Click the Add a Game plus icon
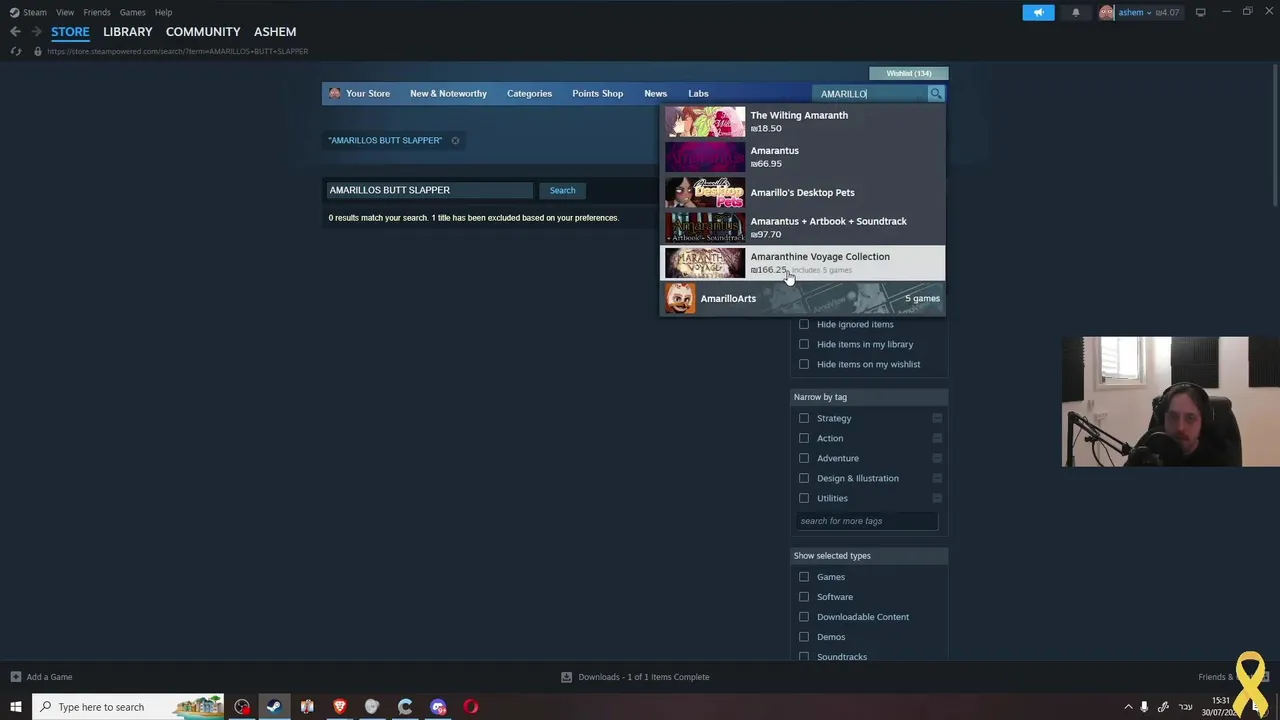Image resolution: width=1280 pixels, height=720 pixels. [15, 677]
